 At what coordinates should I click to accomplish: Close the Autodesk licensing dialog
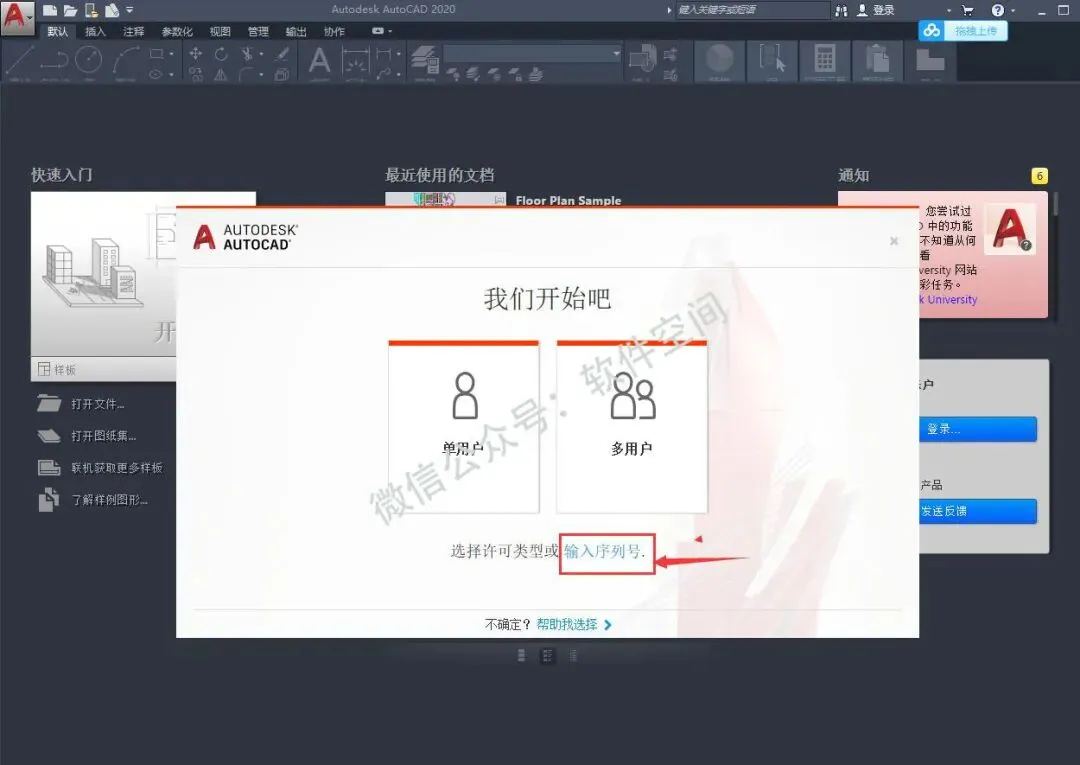click(x=893, y=241)
